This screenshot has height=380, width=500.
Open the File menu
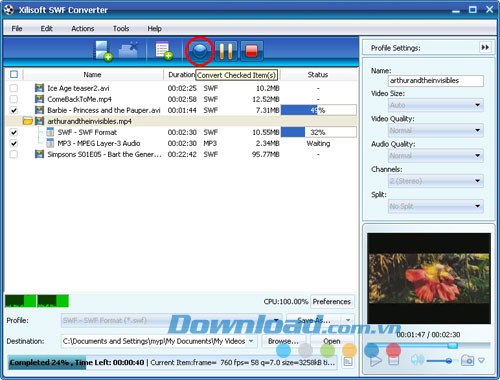point(17,28)
